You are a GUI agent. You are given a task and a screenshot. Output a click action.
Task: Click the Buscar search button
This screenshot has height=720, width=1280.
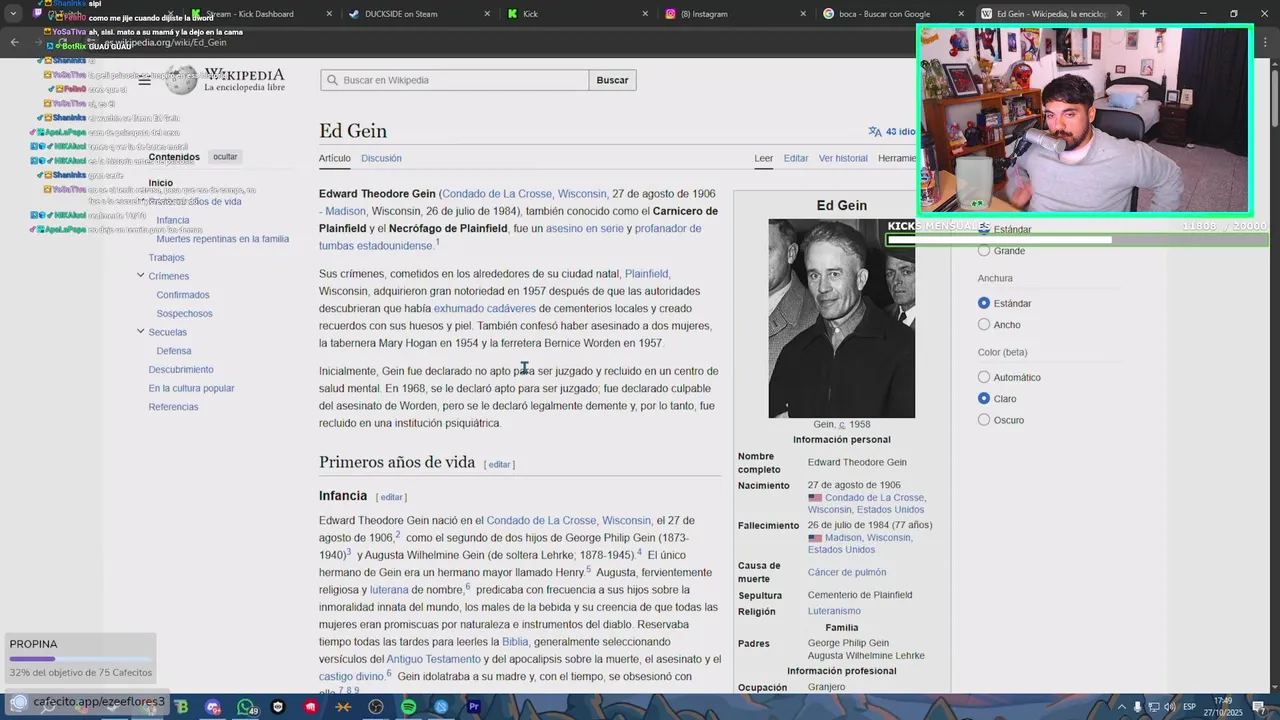613,80
